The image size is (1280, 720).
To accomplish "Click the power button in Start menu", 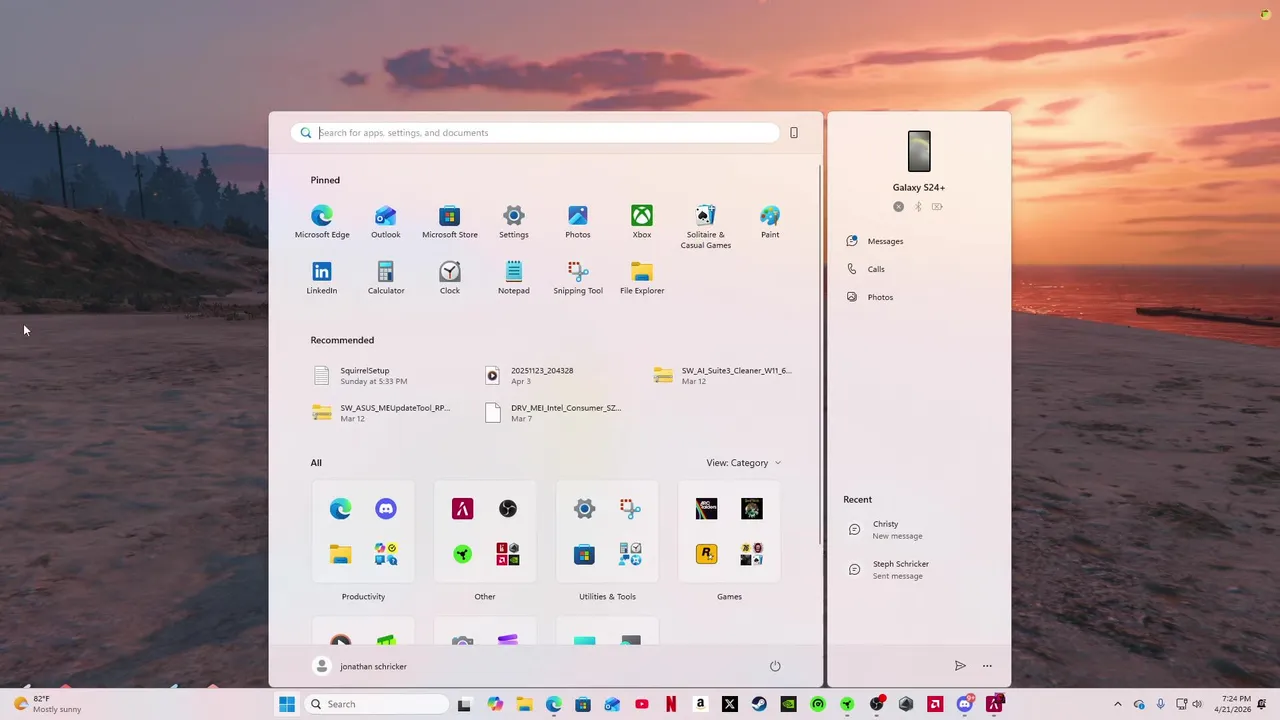I will [775, 666].
